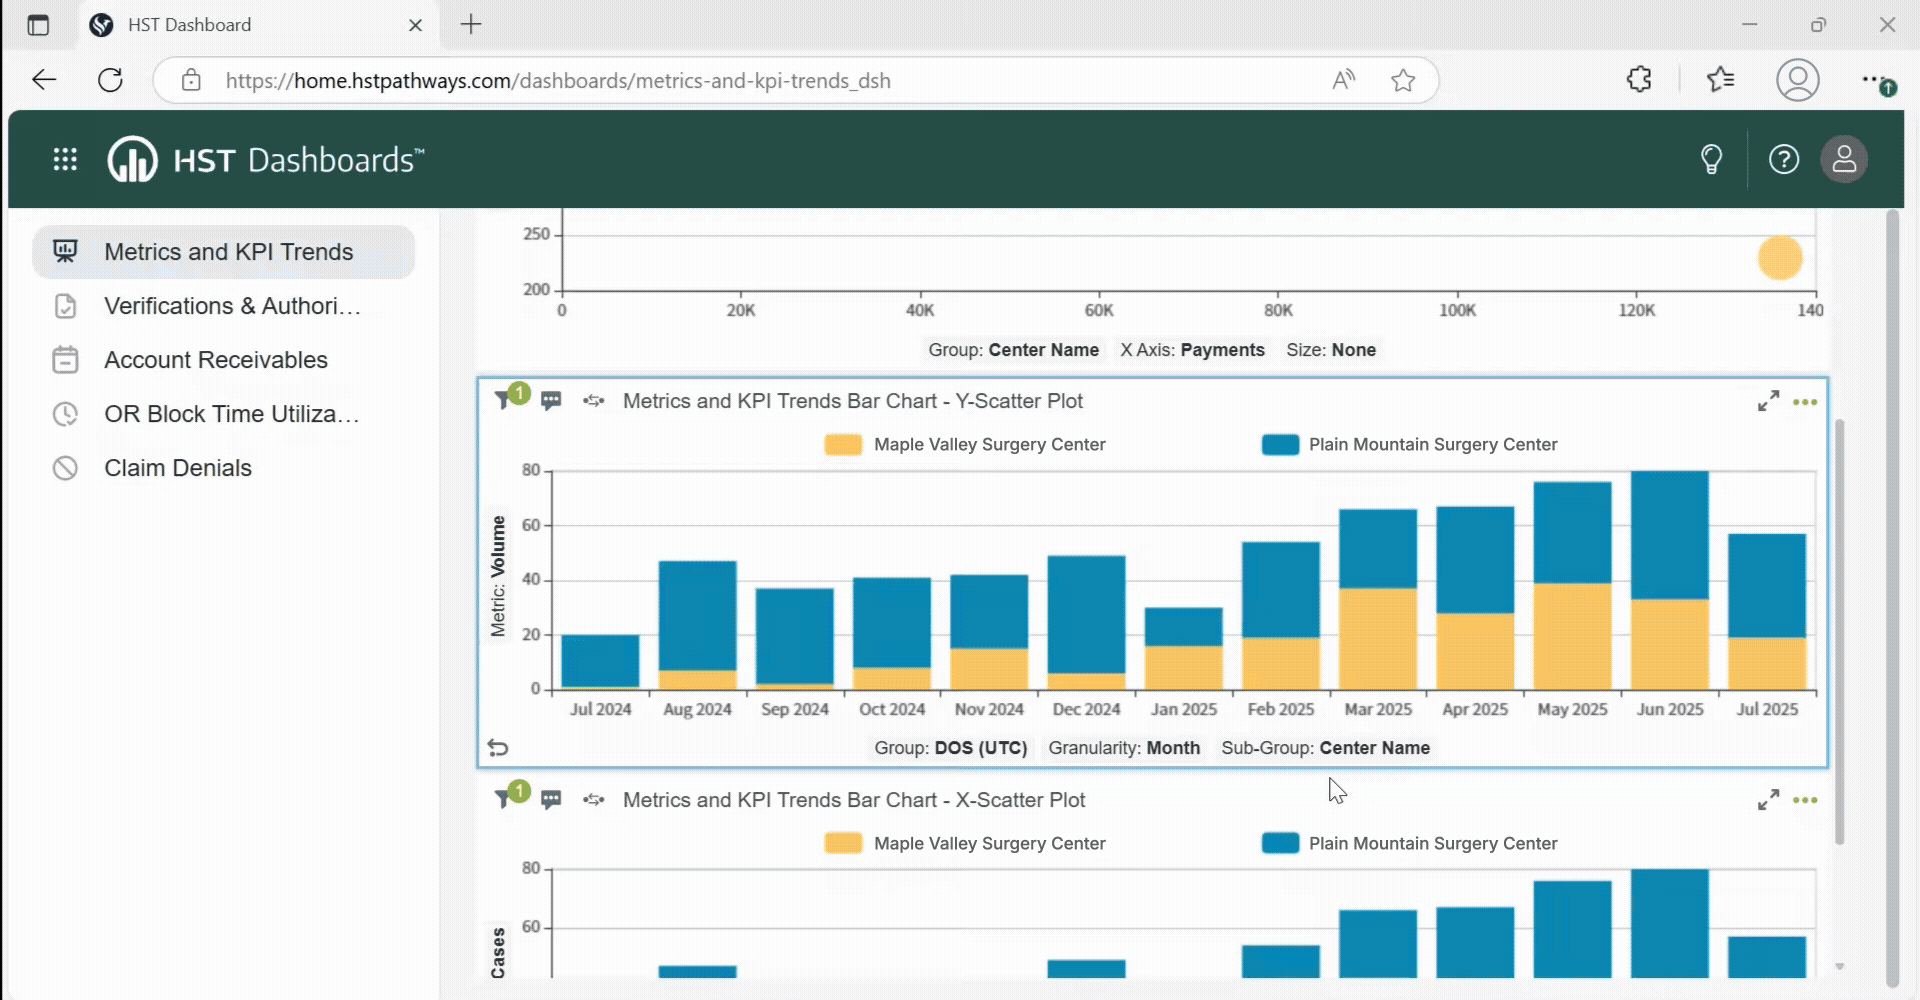Viewport: 1920px width, 1000px height.
Task: Open Verifications & Authori… dashboard
Action: 224,306
